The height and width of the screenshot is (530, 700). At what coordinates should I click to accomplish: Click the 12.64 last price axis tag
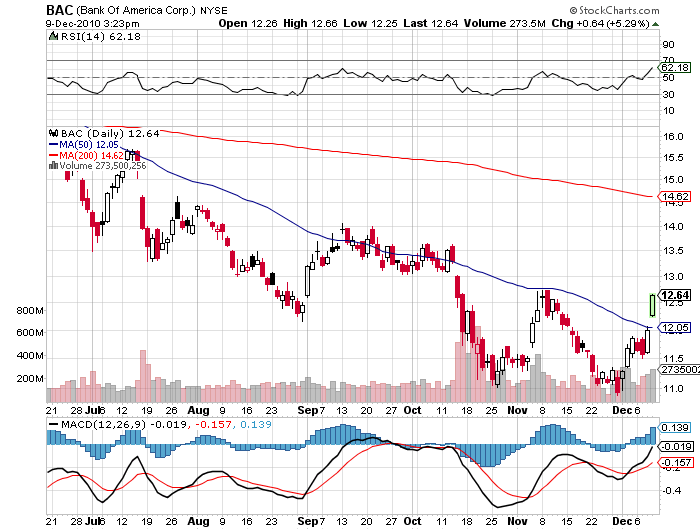click(675, 295)
